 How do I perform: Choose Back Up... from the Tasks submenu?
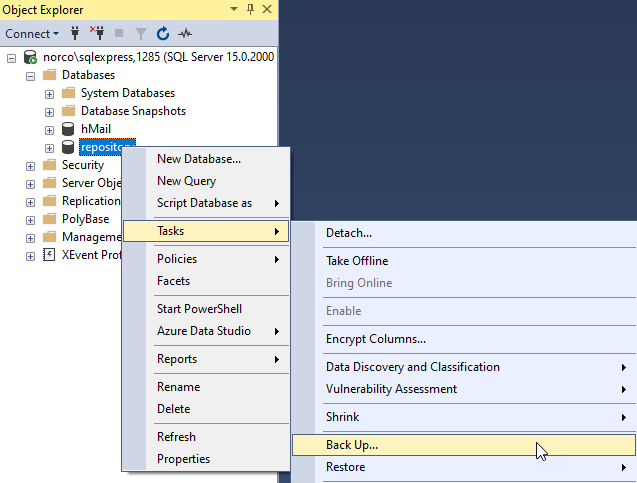coord(352,445)
